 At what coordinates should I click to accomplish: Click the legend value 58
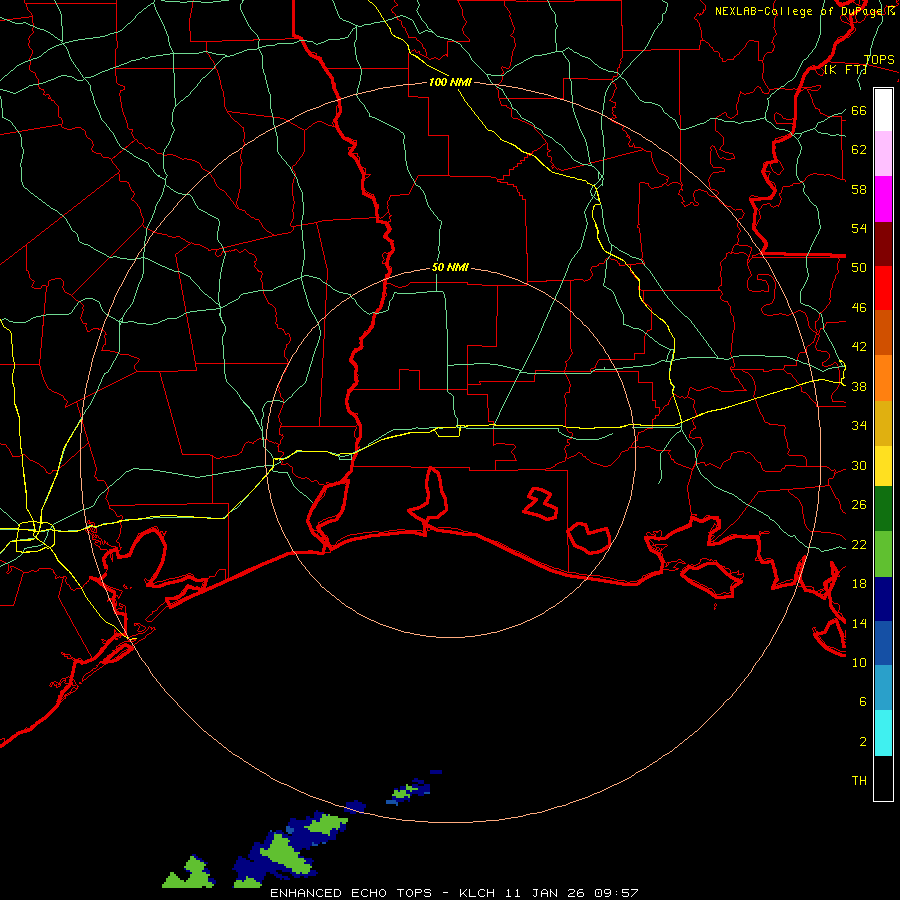click(859, 189)
